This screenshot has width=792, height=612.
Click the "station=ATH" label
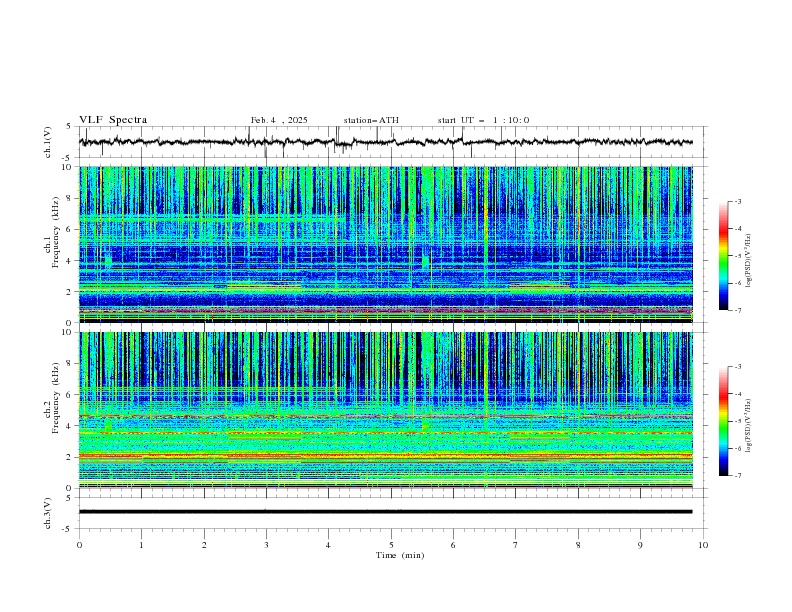(x=371, y=120)
